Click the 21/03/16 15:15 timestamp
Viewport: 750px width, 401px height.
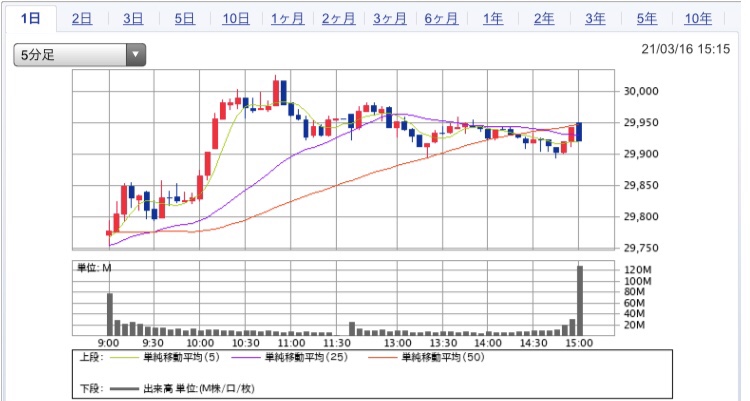(x=685, y=49)
